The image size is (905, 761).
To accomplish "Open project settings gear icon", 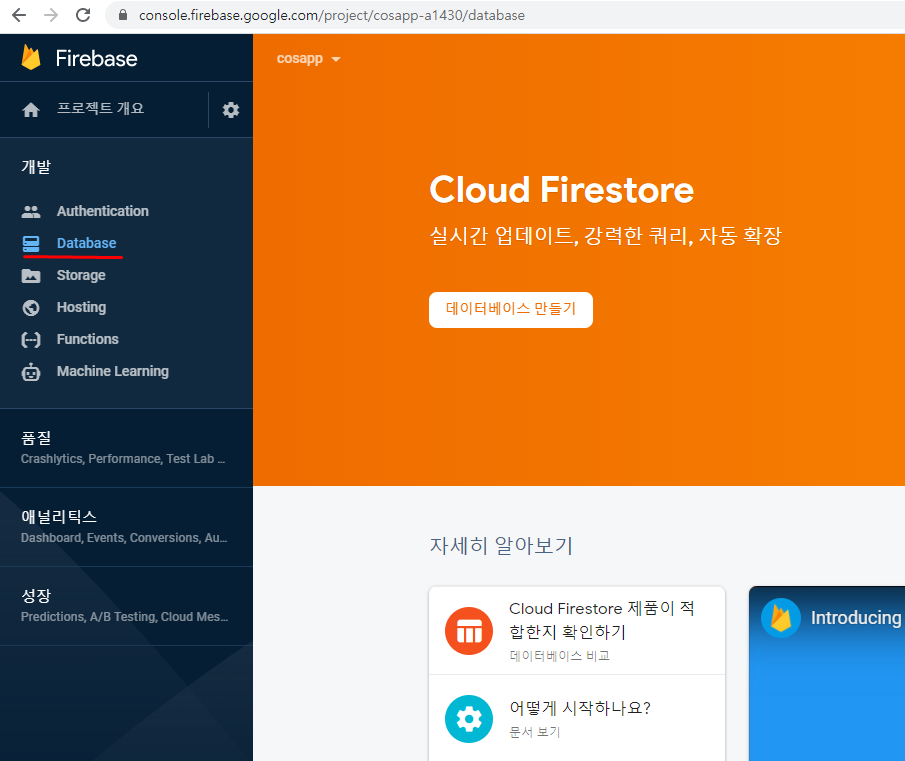I will coord(231,110).
